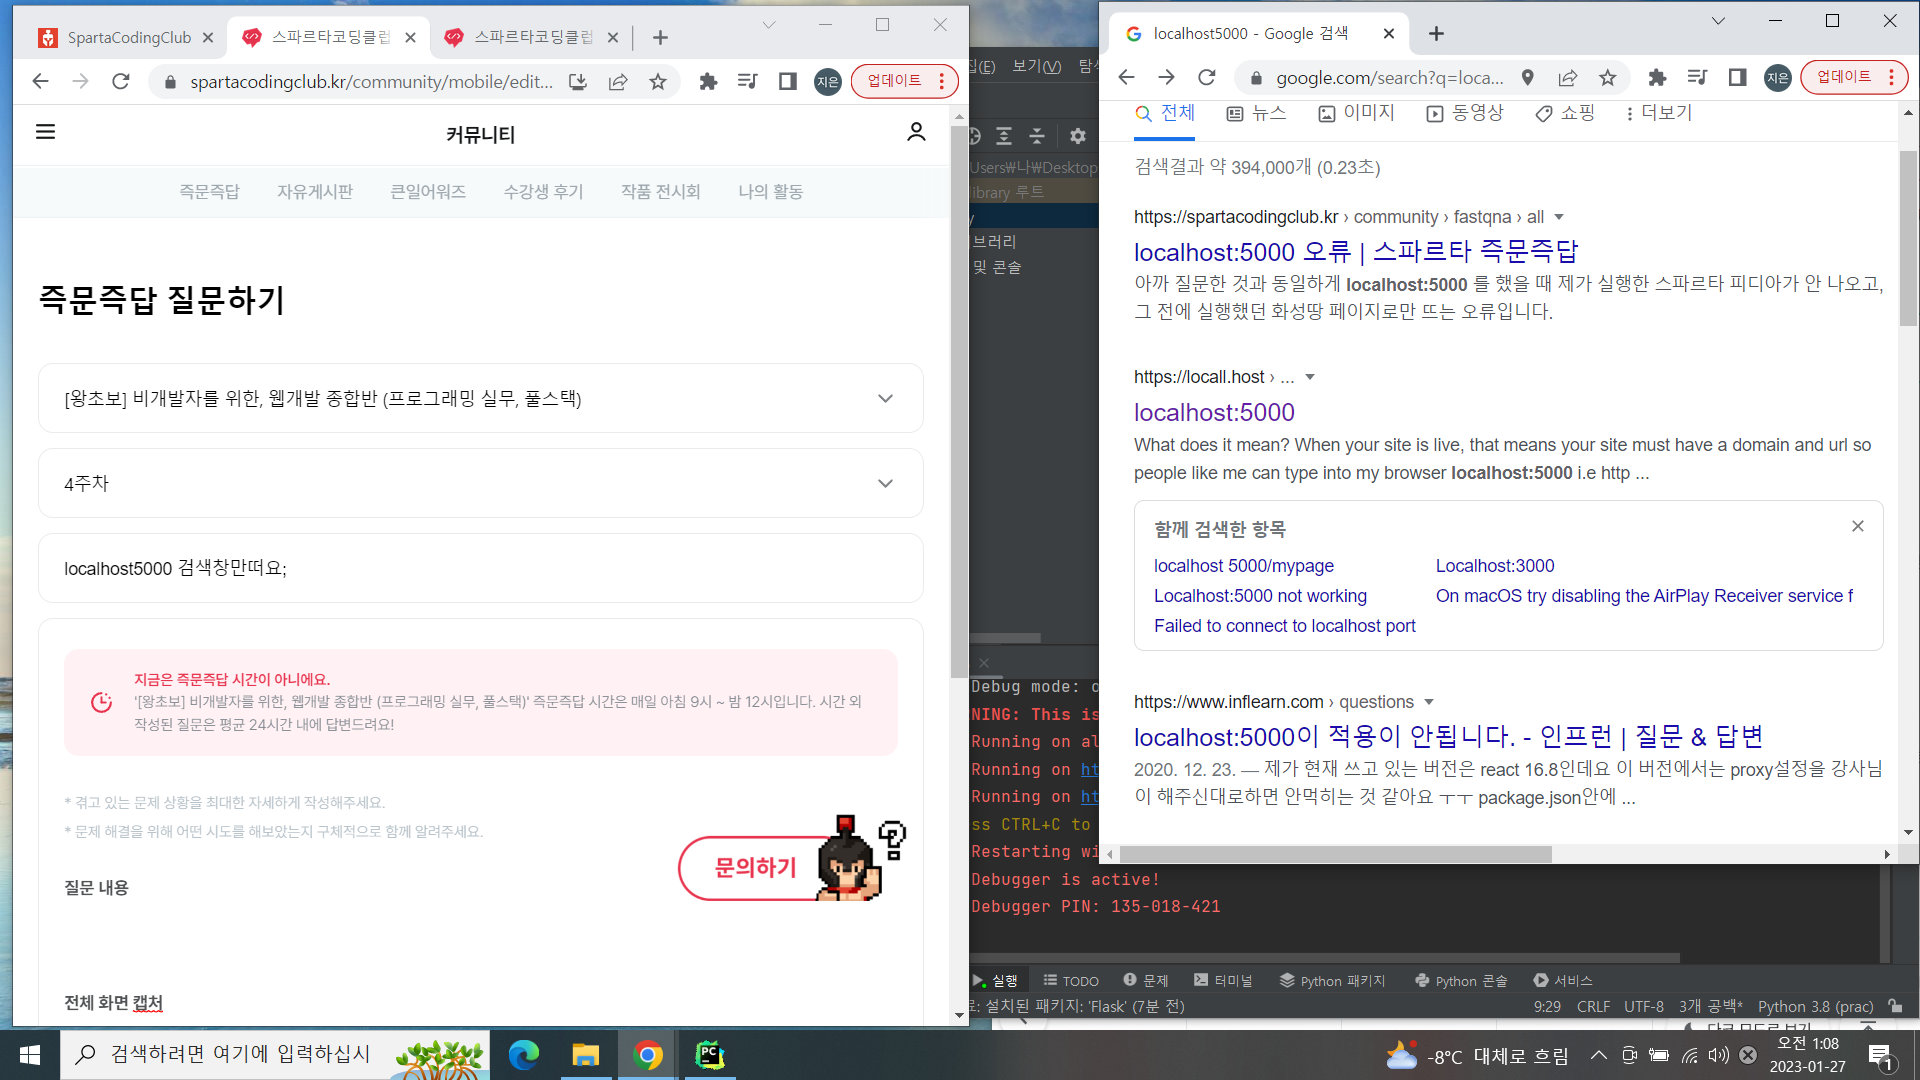This screenshot has height=1080, width=1920.
Task: Go back in left Chrome window
Action: (40, 82)
